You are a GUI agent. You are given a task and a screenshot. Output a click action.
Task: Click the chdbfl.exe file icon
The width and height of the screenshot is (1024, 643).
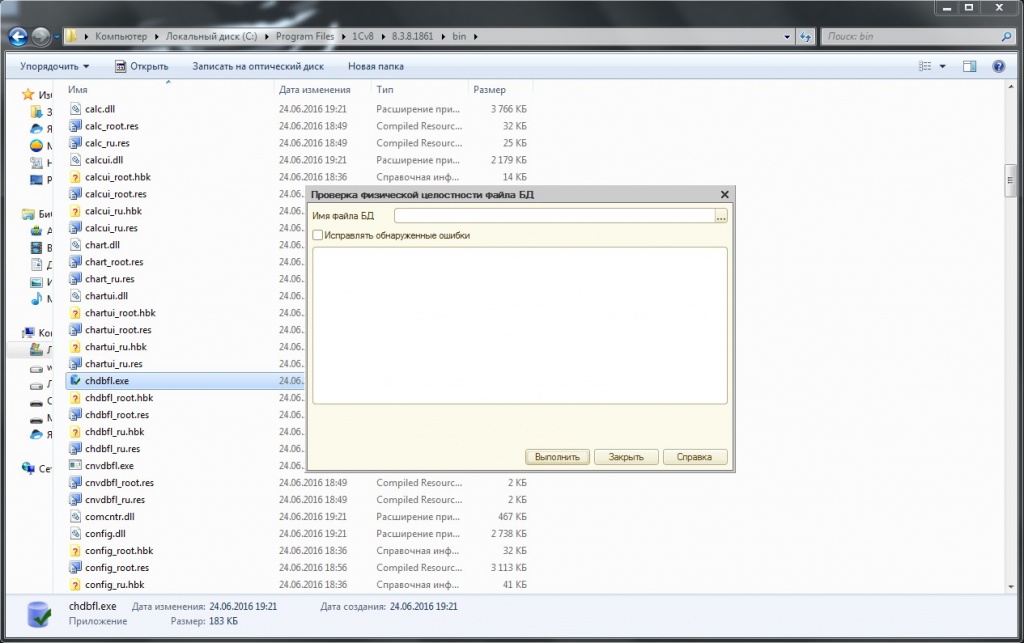[x=75, y=381]
